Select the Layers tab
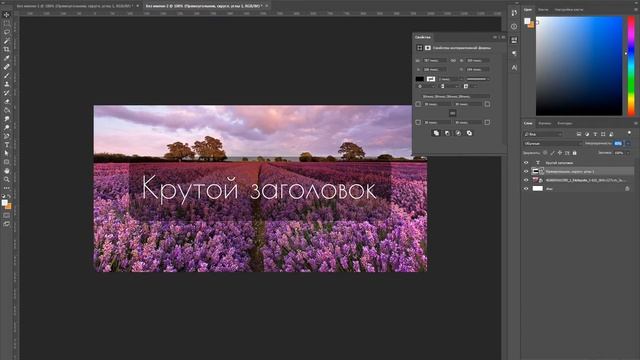This screenshot has width=640, height=360. 528,123
